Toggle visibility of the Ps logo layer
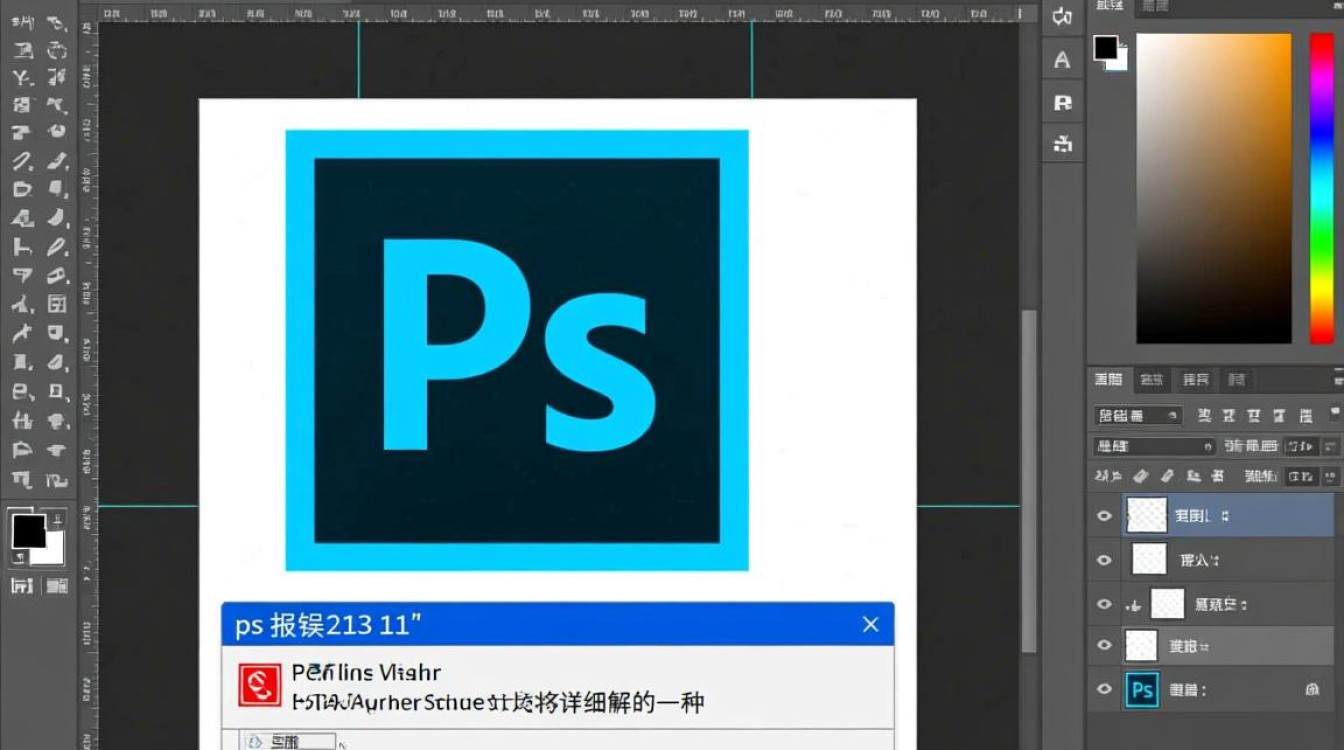 click(1104, 689)
